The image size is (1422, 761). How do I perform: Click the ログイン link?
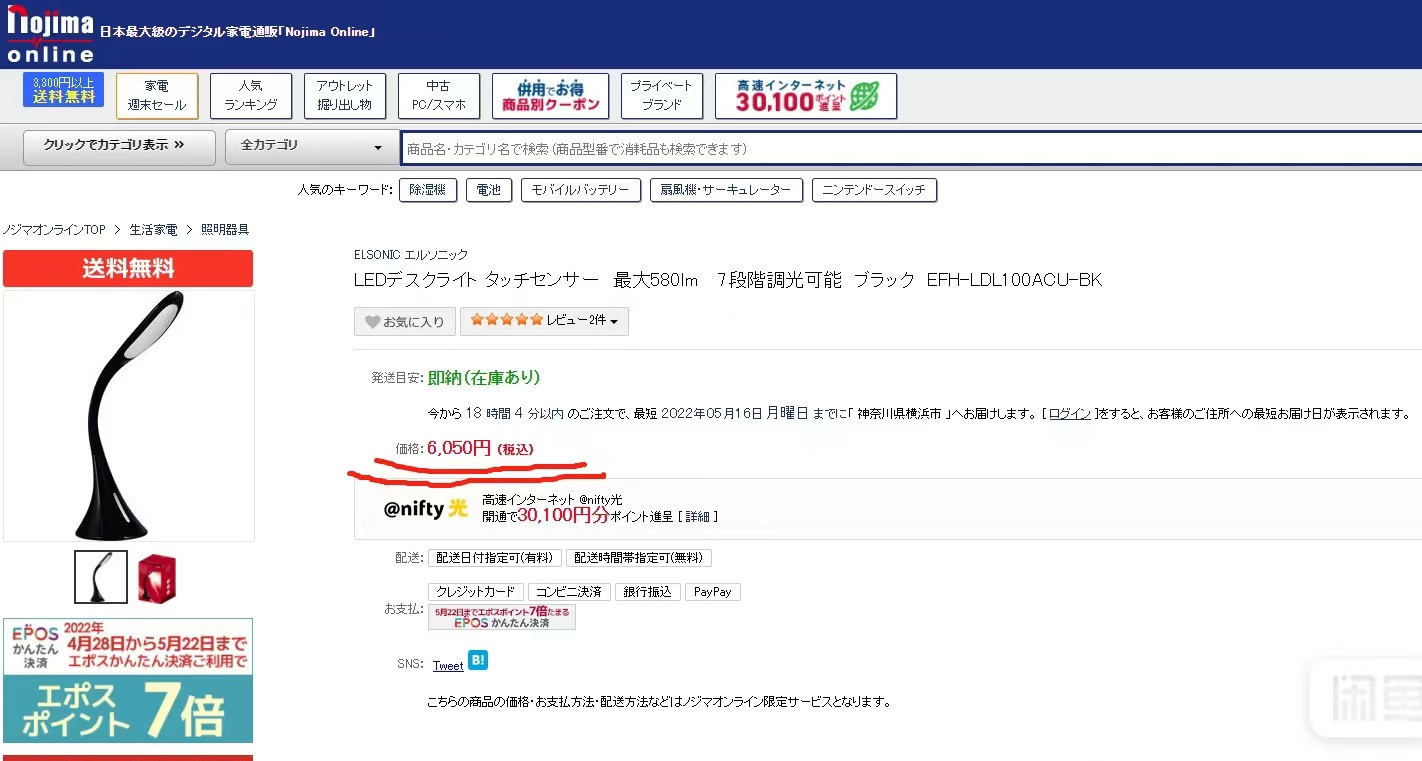coord(1070,413)
